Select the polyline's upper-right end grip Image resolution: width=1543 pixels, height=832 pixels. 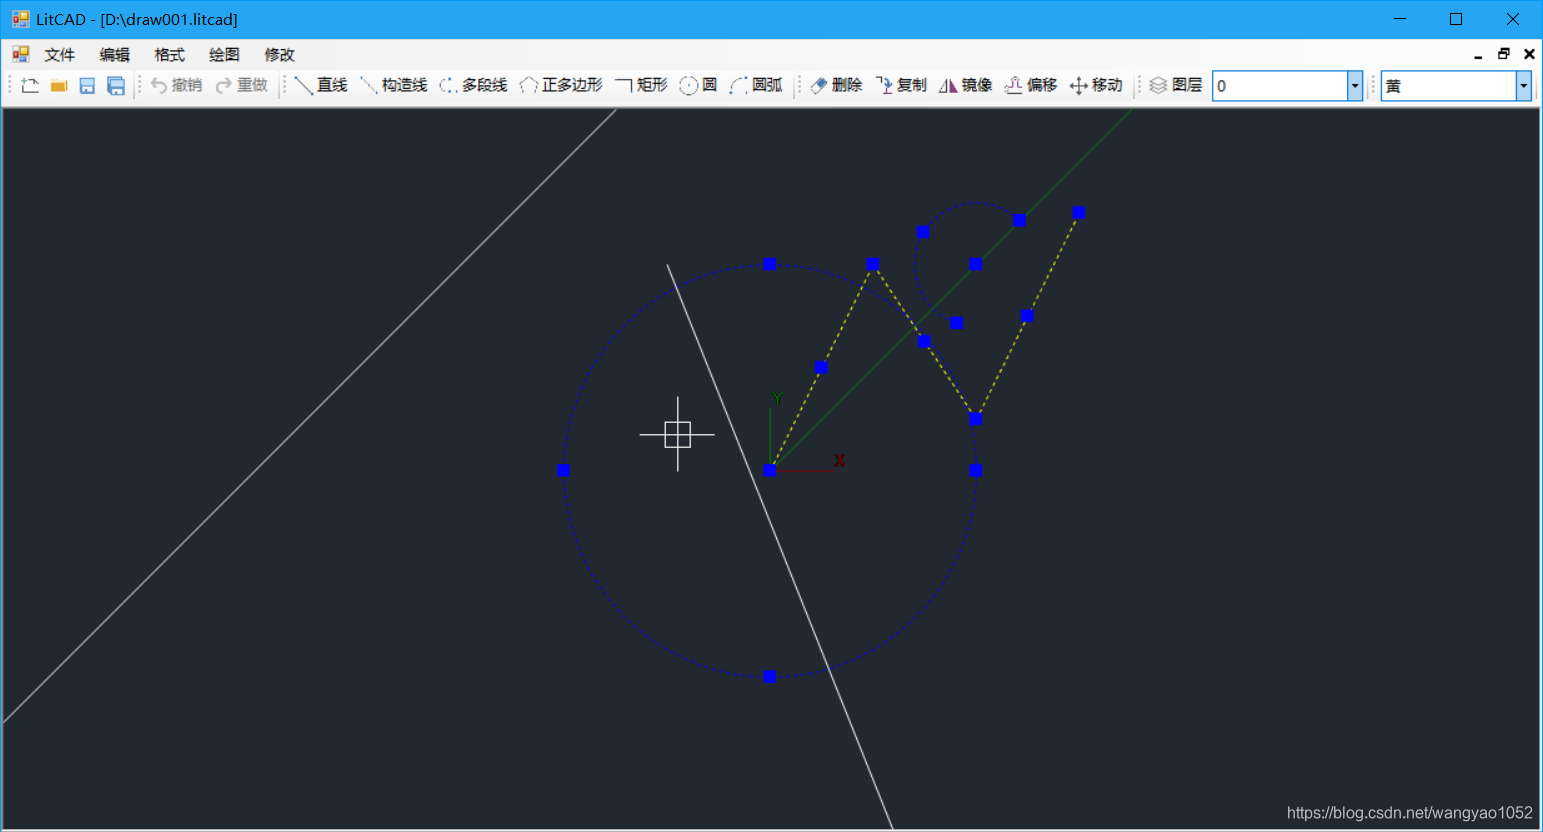[1078, 213]
